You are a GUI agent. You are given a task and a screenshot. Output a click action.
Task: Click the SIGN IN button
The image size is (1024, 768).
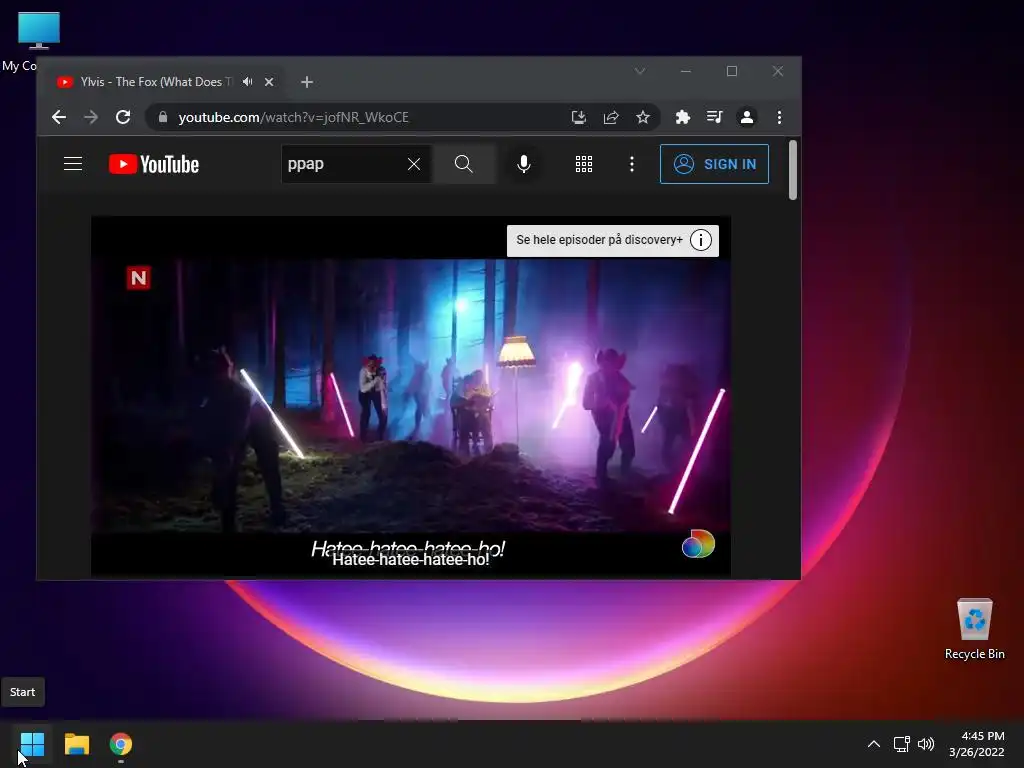[714, 164]
